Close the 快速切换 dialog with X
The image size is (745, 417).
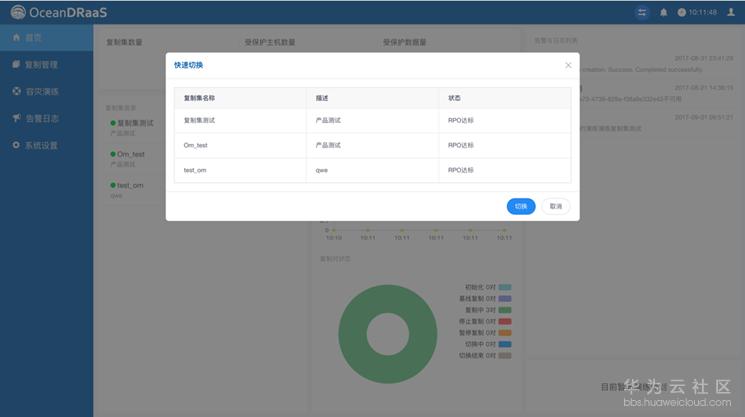coord(568,65)
